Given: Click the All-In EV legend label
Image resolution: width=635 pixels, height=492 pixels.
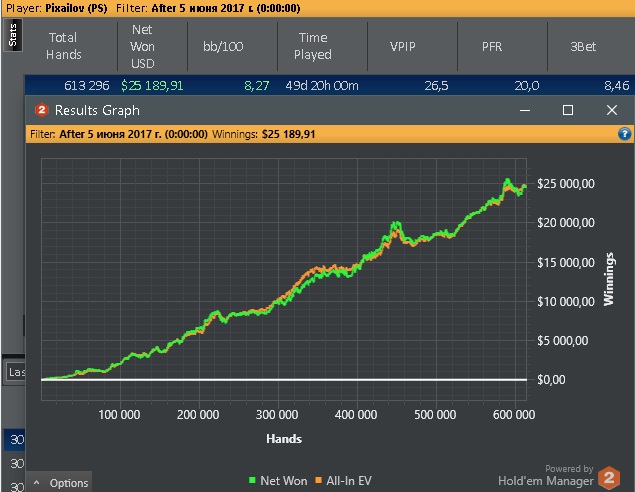Looking at the screenshot, I should [x=349, y=481].
